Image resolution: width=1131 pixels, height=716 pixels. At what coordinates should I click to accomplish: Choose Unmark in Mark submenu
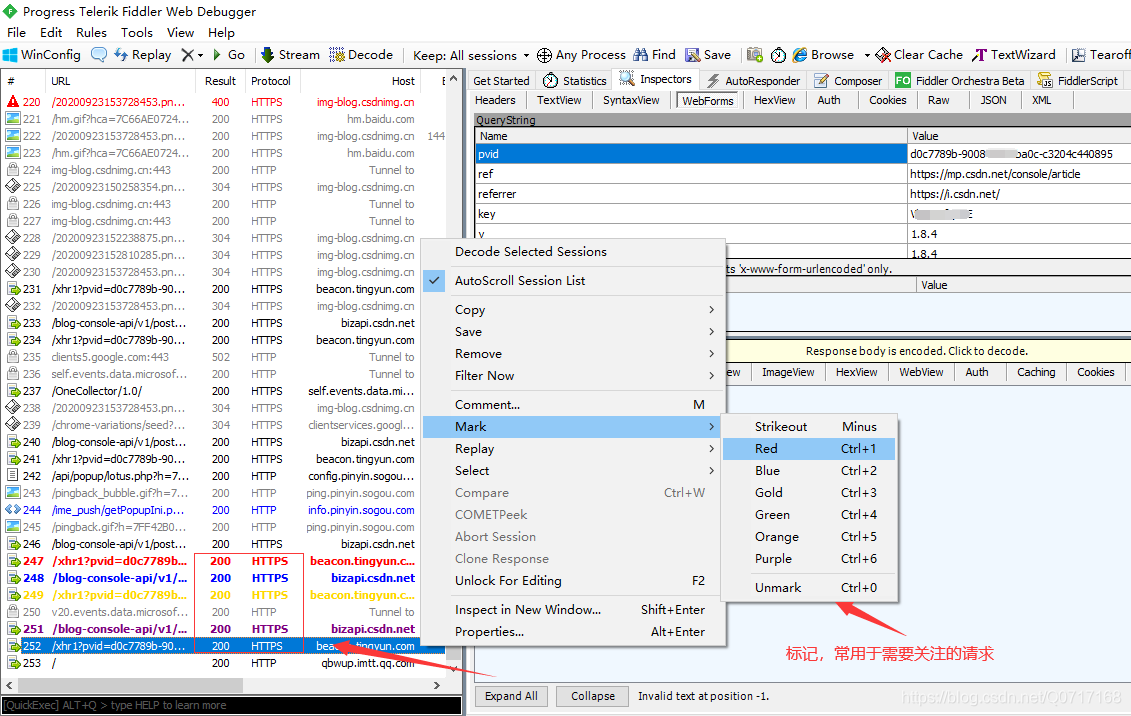tap(809, 588)
